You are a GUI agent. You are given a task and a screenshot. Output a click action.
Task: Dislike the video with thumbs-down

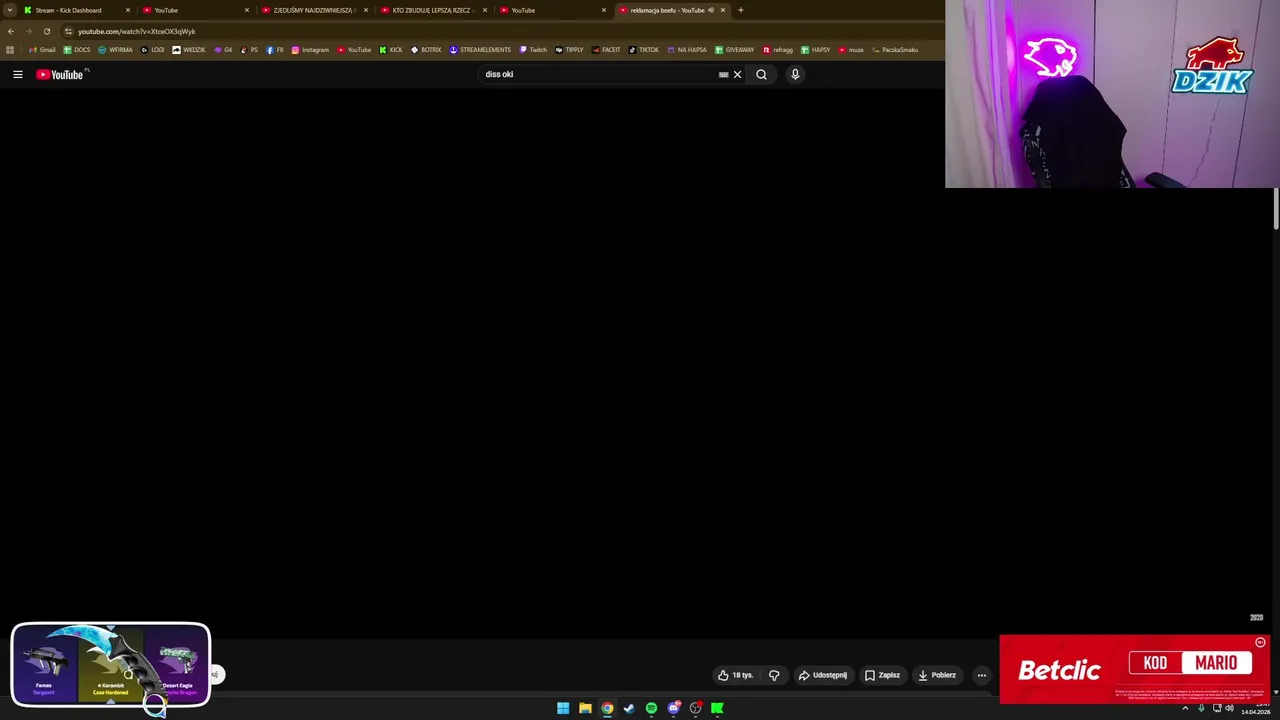(x=774, y=675)
